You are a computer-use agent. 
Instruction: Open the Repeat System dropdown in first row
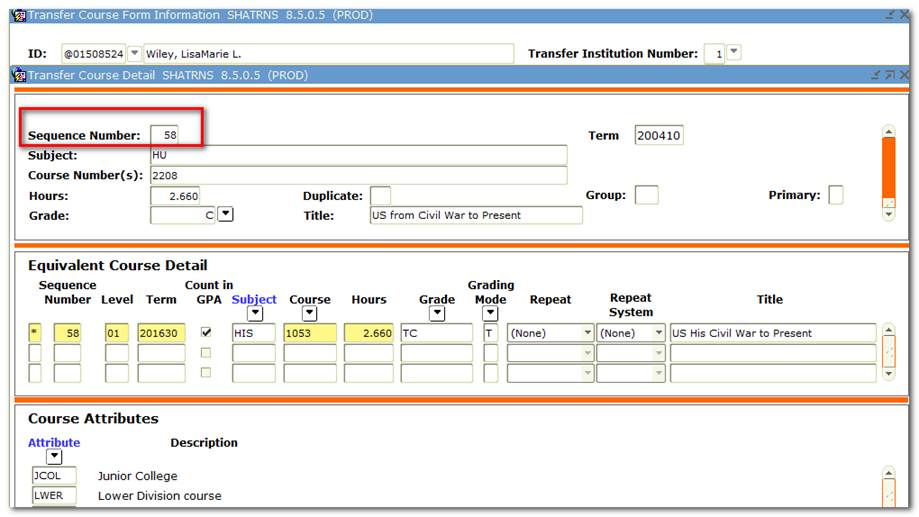658,333
